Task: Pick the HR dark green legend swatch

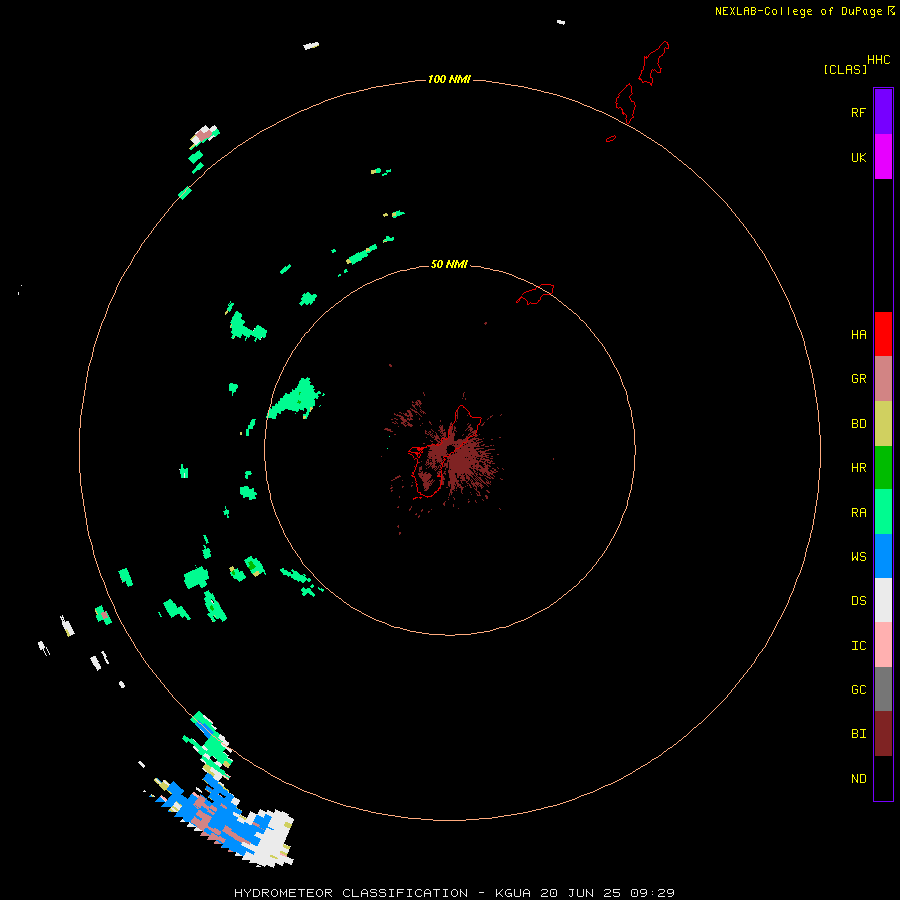Action: click(883, 468)
